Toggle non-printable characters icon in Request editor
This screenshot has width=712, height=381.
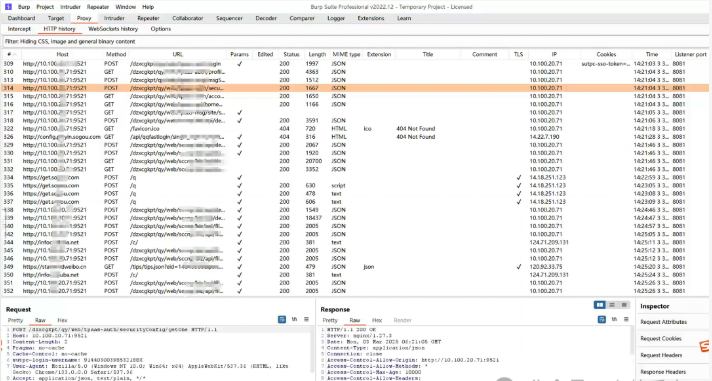point(294,320)
